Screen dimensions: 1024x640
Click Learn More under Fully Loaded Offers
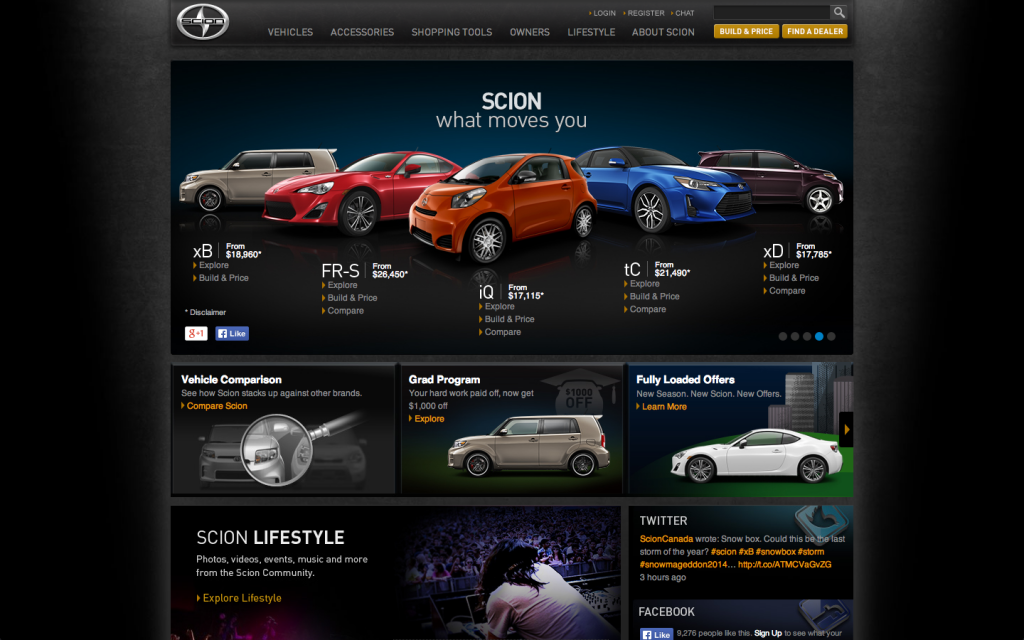[x=664, y=406]
